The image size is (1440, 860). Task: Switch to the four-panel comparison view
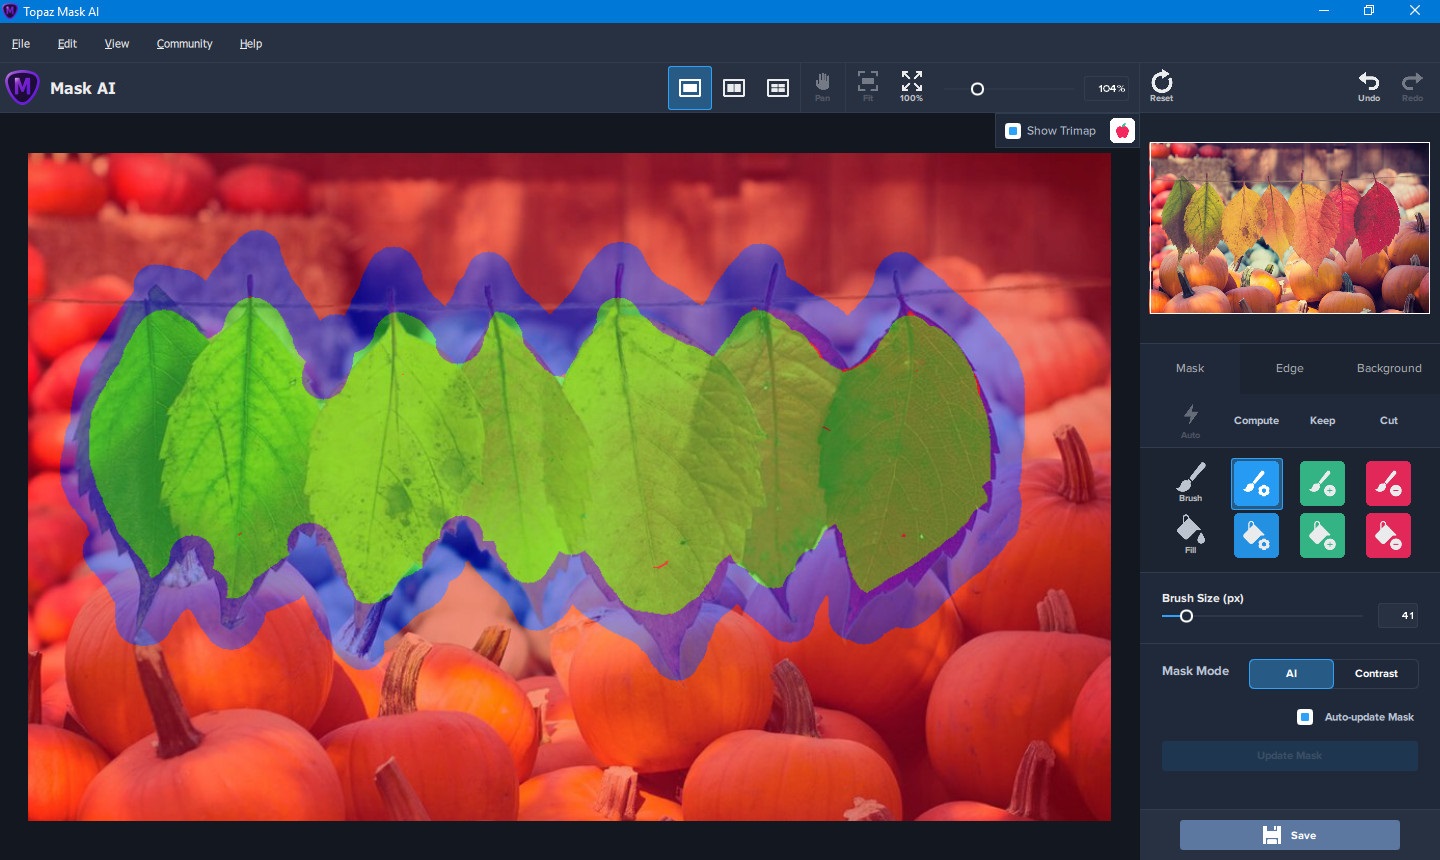click(778, 88)
